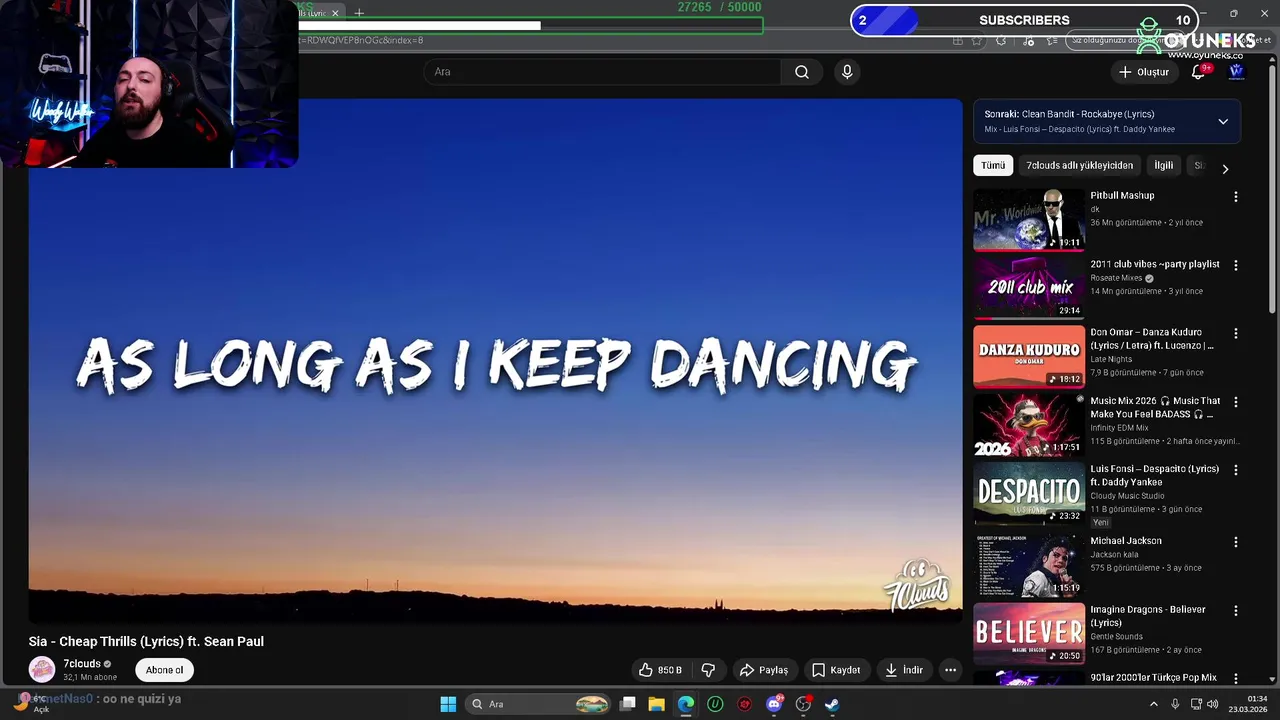
Task: Open the Mr. Worldwide Pitbull thumbnail
Action: 1029,220
